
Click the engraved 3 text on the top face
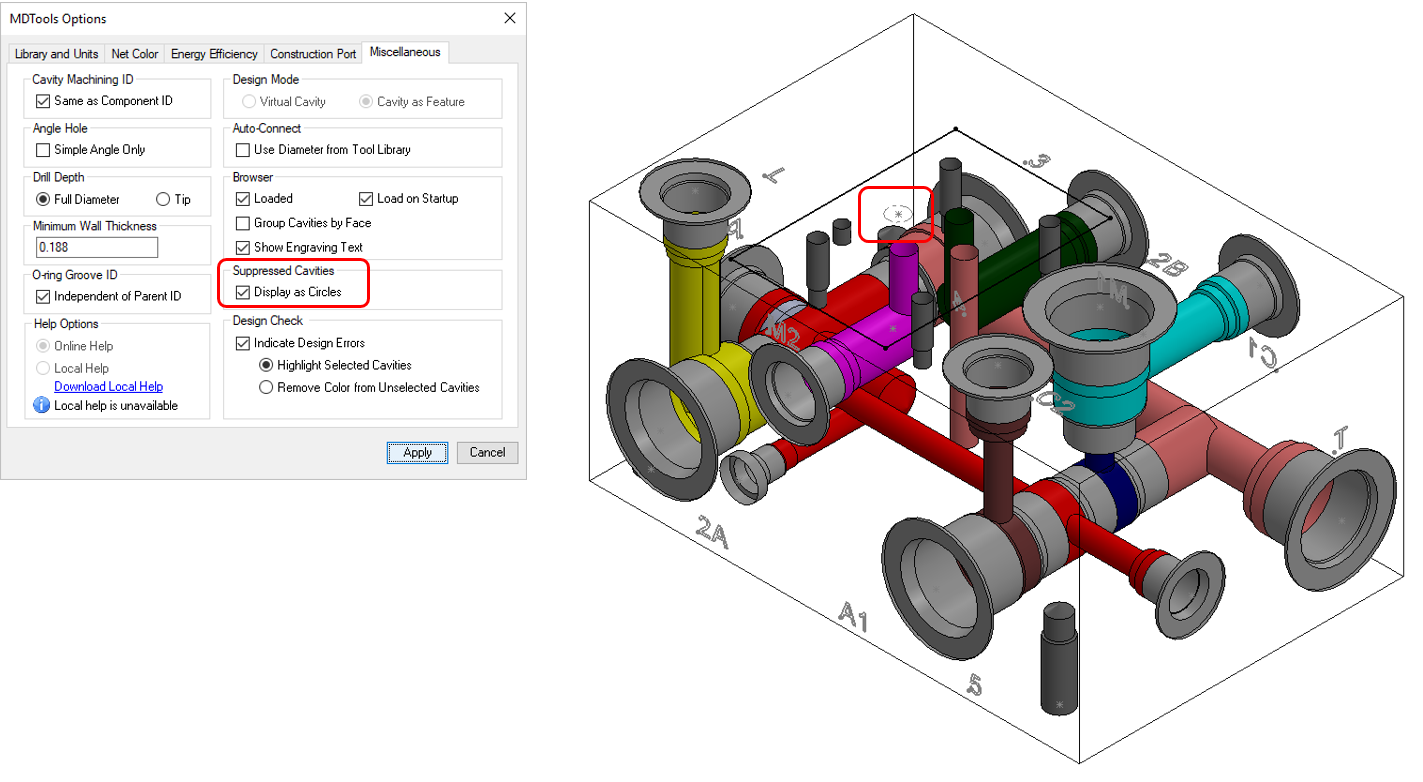coord(1040,161)
